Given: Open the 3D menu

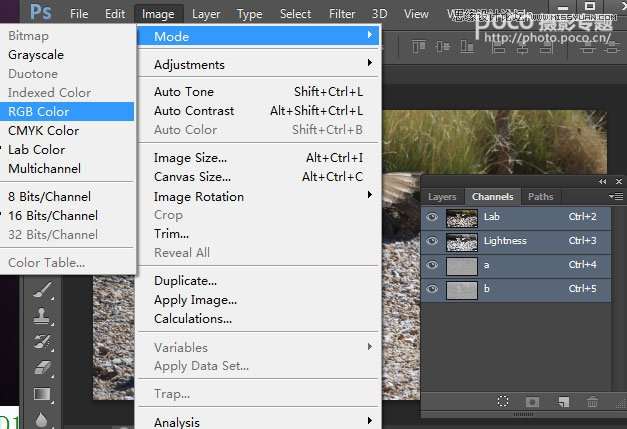Looking at the screenshot, I should pos(379,14).
